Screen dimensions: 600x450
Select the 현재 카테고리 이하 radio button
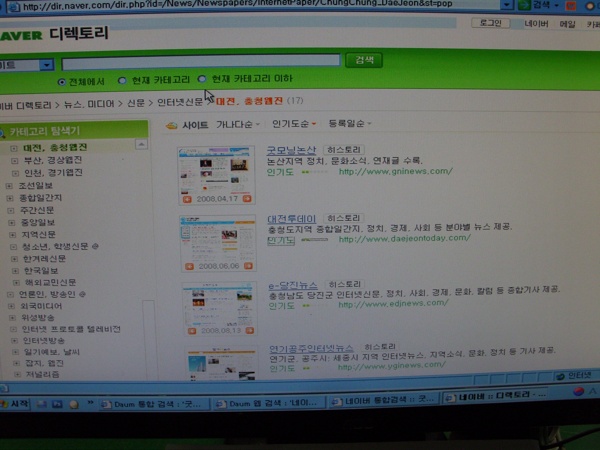[x=202, y=79]
